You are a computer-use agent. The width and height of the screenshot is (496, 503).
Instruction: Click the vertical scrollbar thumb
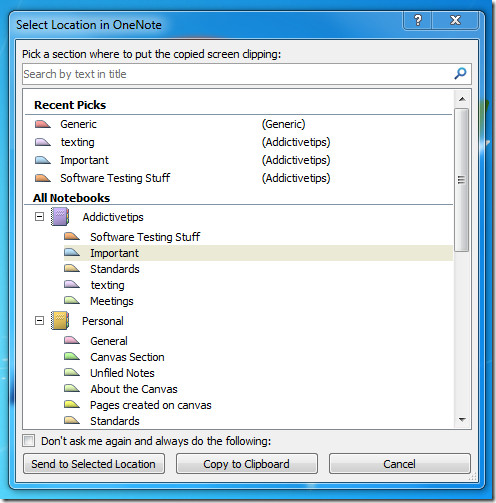[x=462, y=180]
